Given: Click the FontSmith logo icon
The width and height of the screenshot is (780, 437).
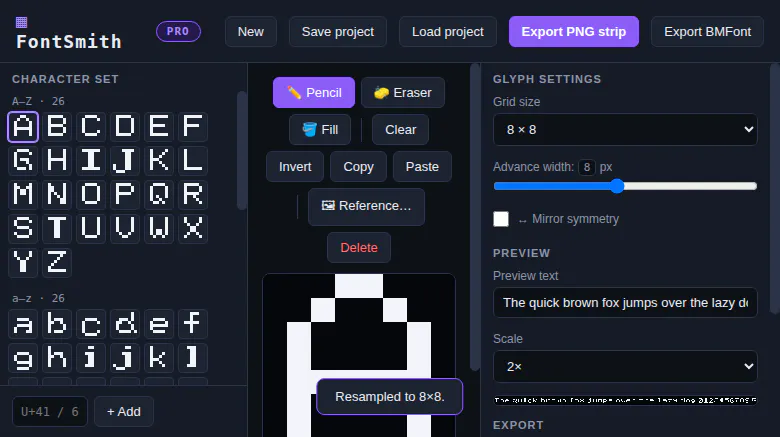Looking at the screenshot, I should 21,22.
